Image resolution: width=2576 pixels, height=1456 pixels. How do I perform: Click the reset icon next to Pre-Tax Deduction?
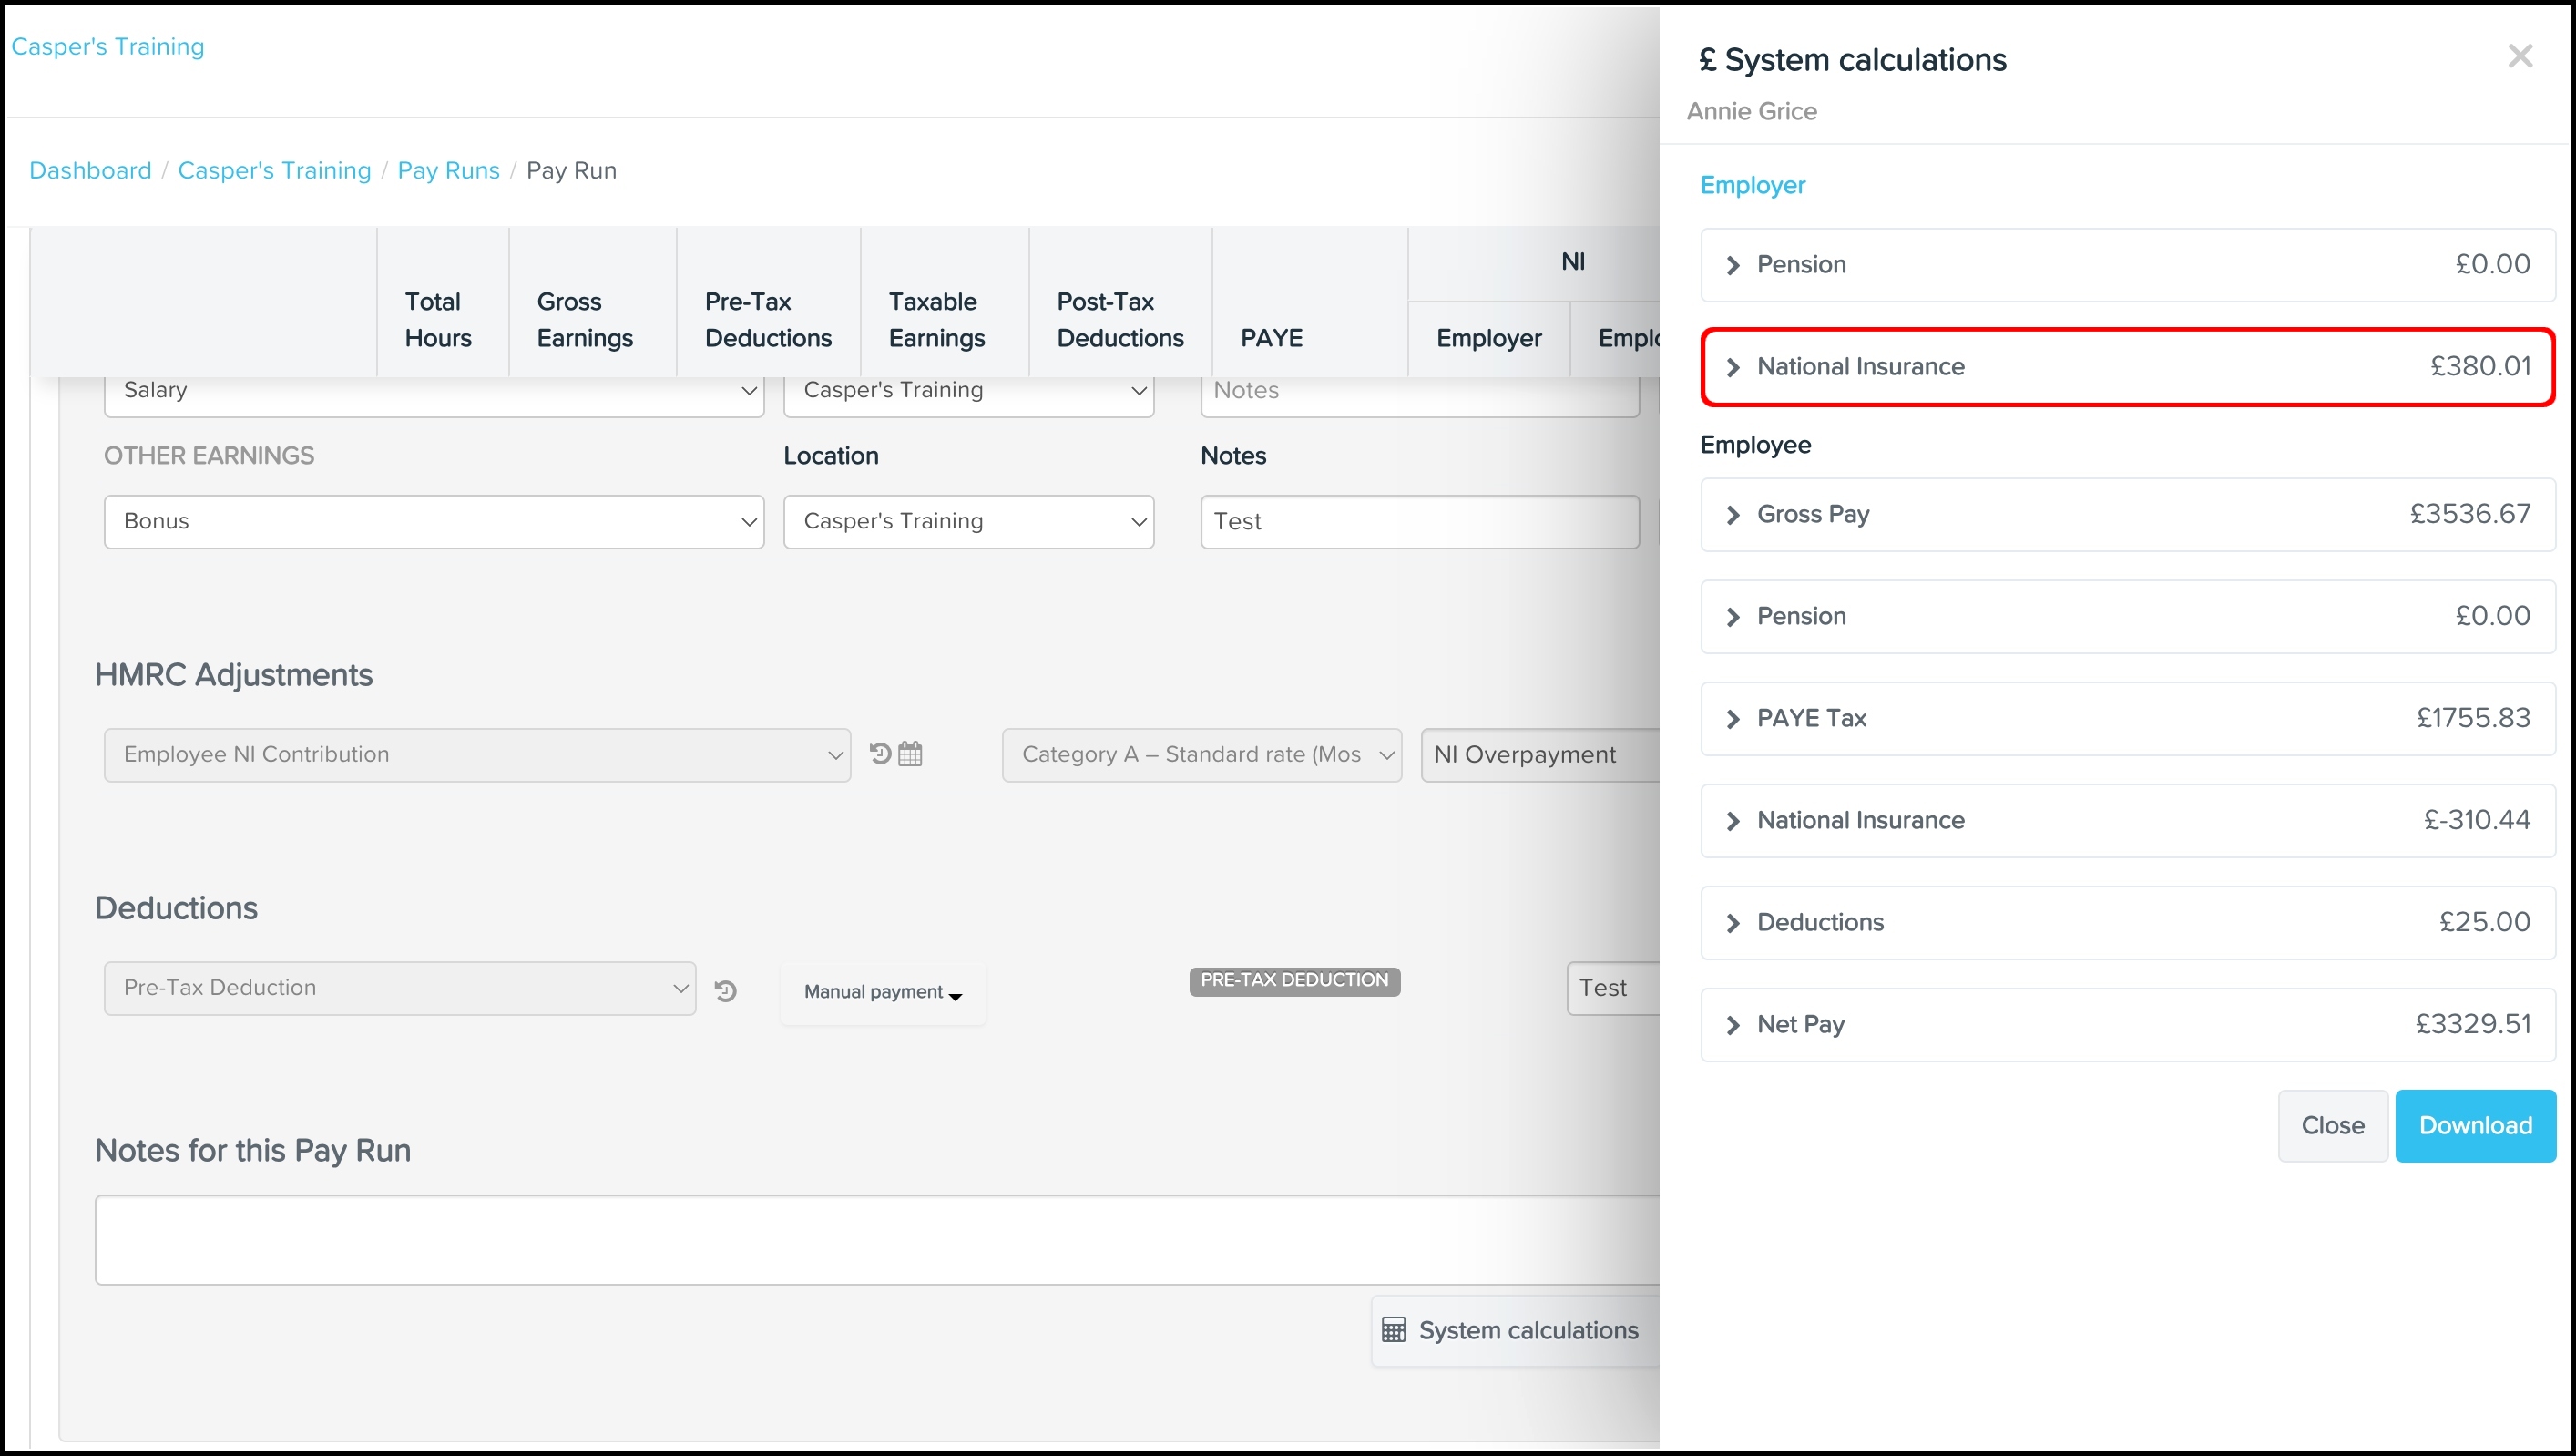pyautogui.click(x=726, y=990)
